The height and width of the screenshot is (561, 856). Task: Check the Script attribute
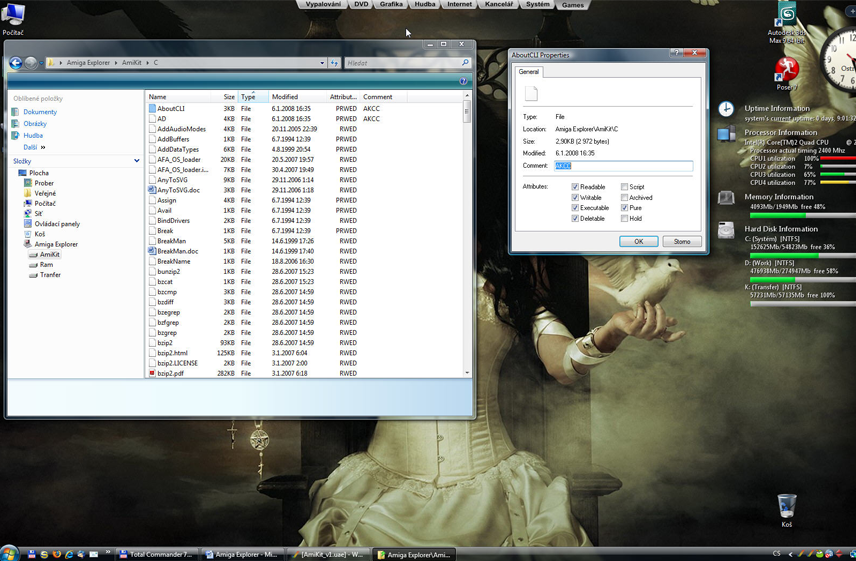coord(624,187)
